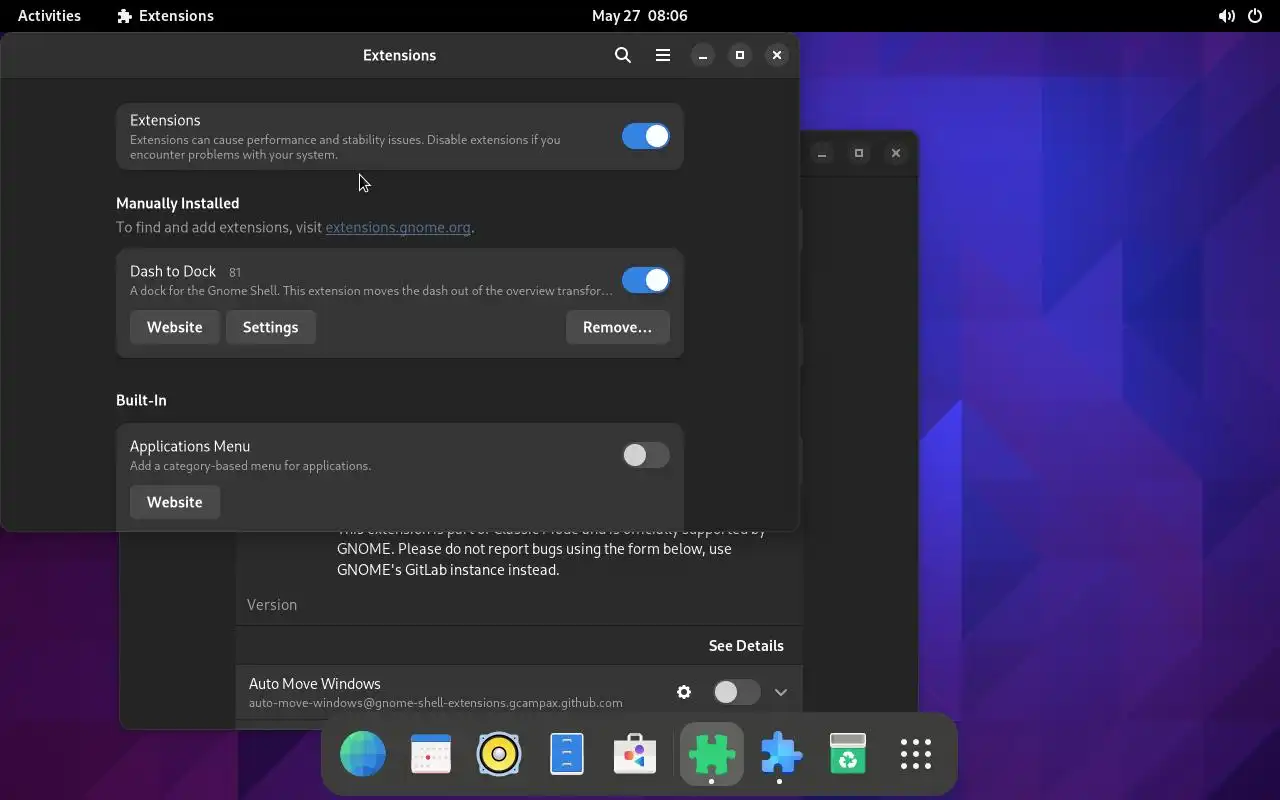Image resolution: width=1280 pixels, height=800 pixels.
Task: Close the front Extensions window
Action: tap(777, 55)
